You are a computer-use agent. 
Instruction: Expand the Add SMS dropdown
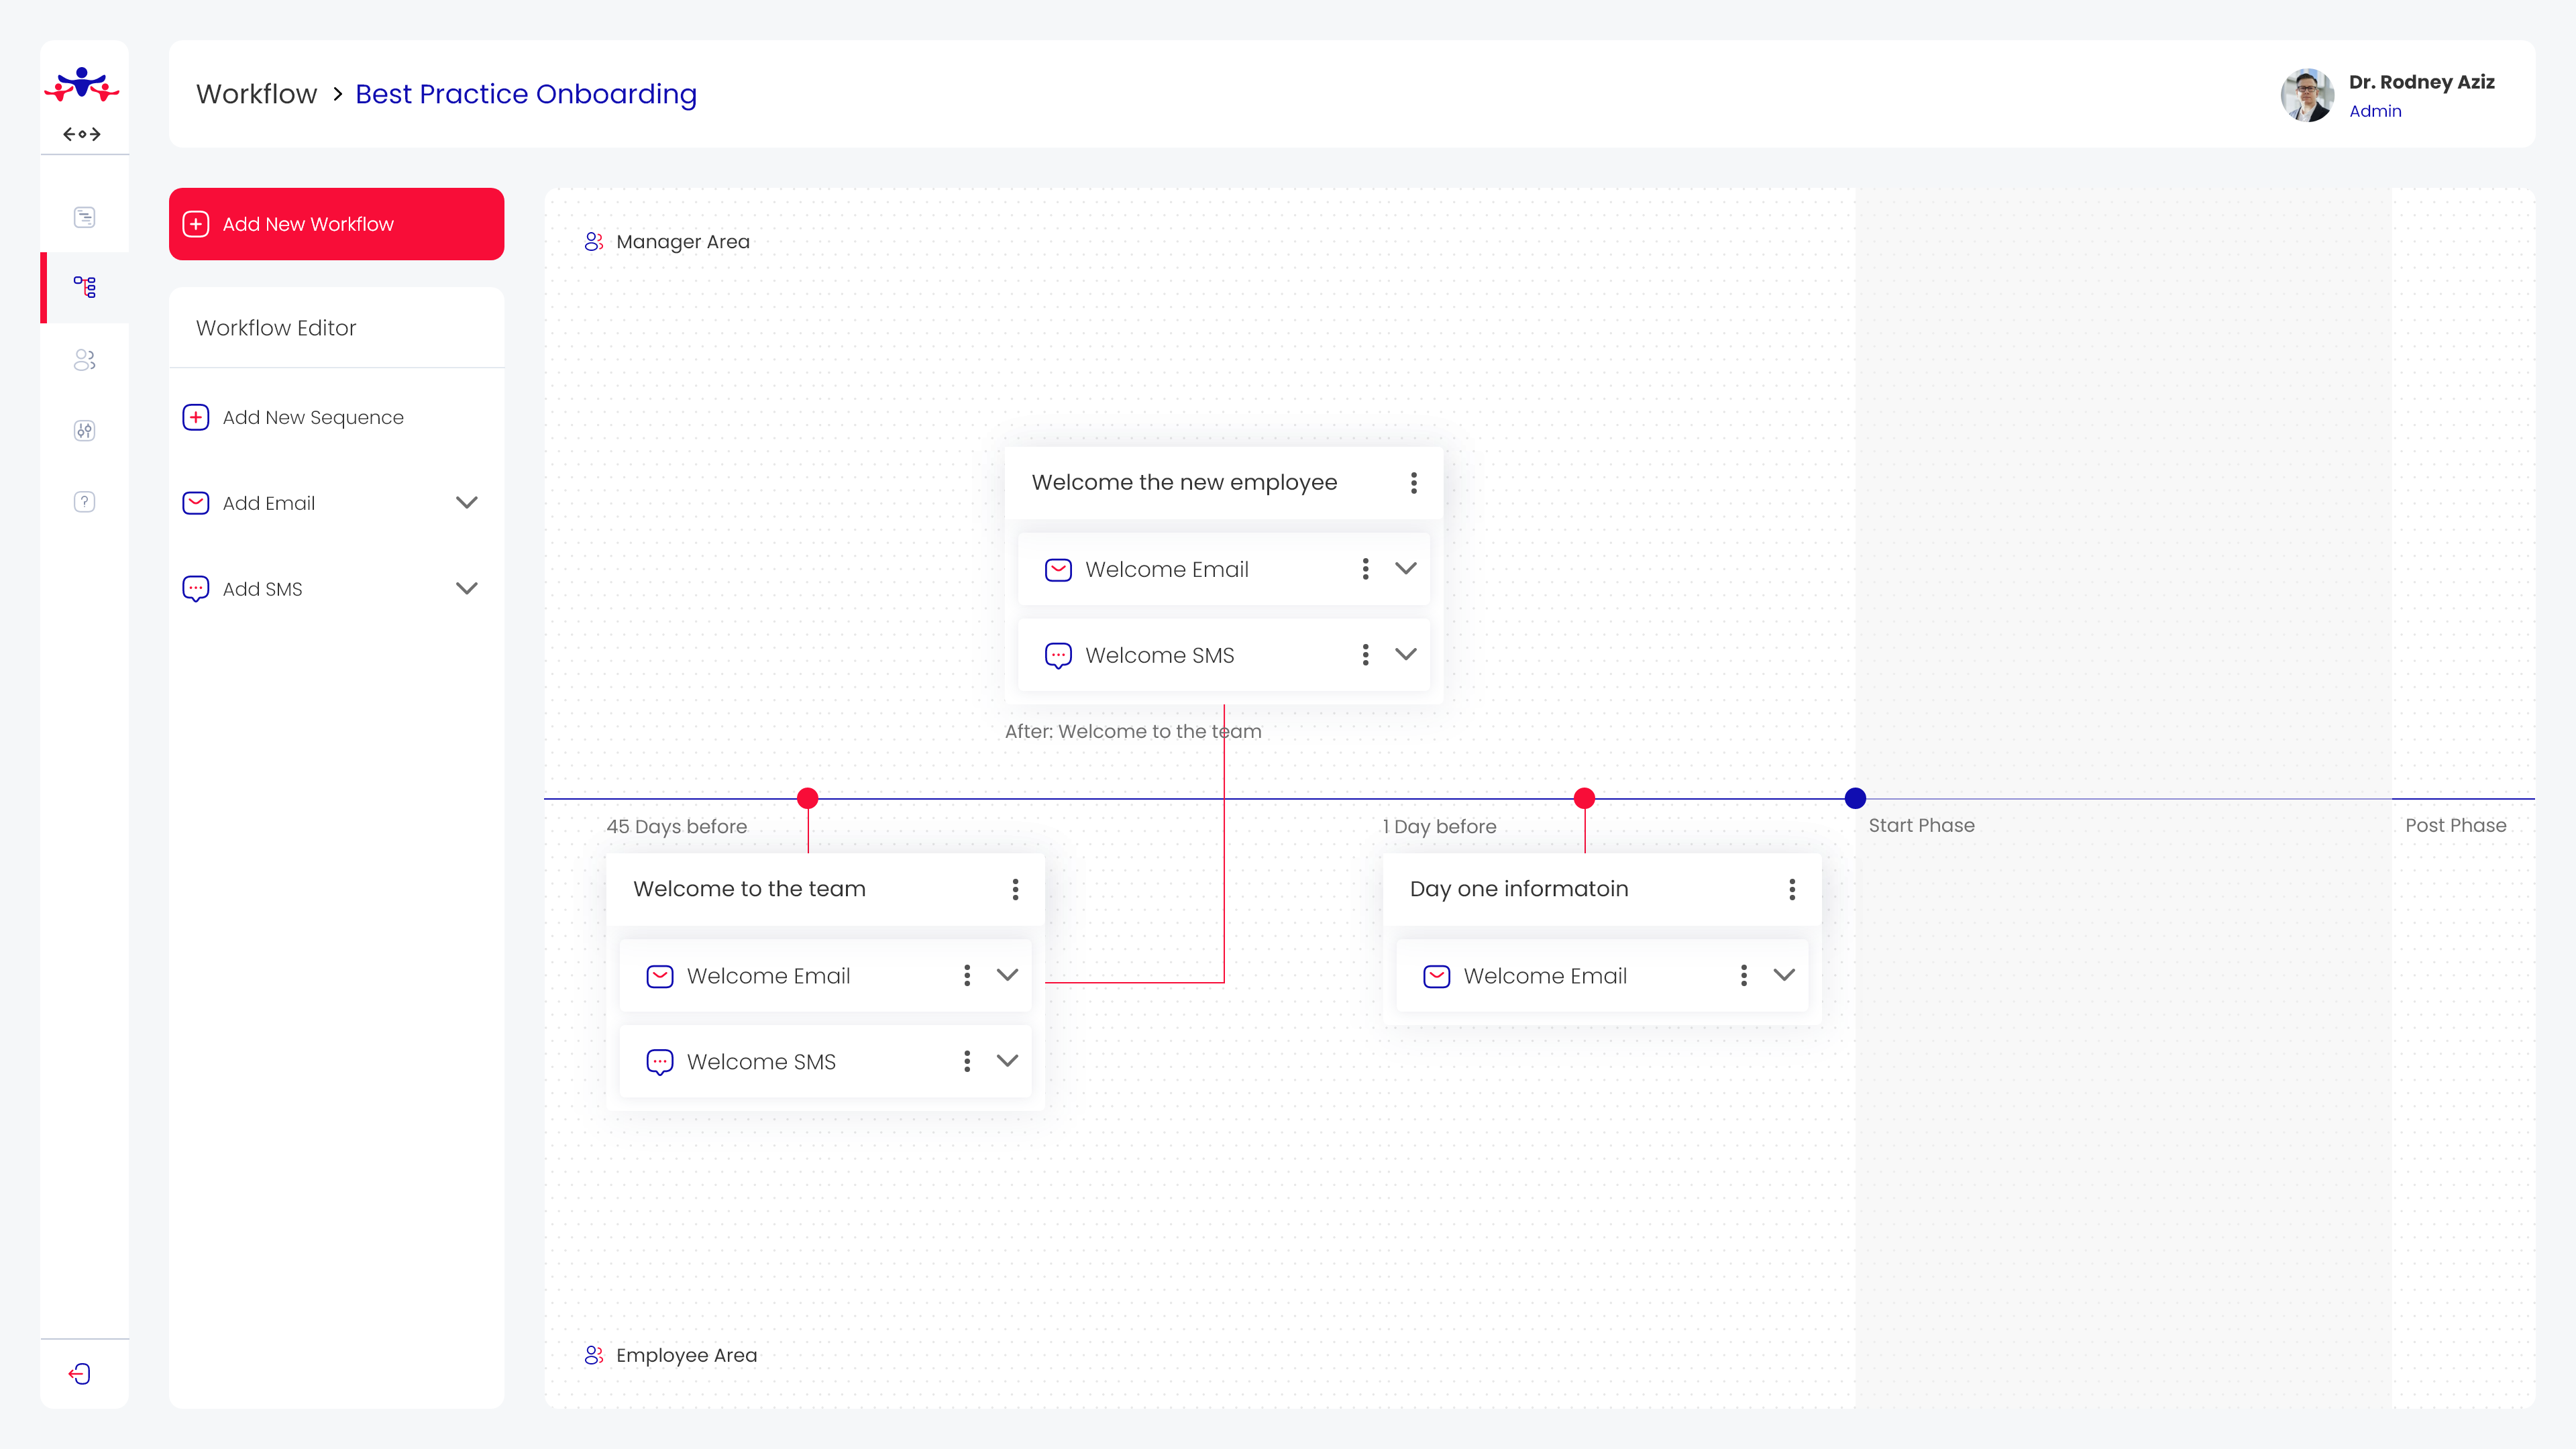pyautogui.click(x=466, y=589)
